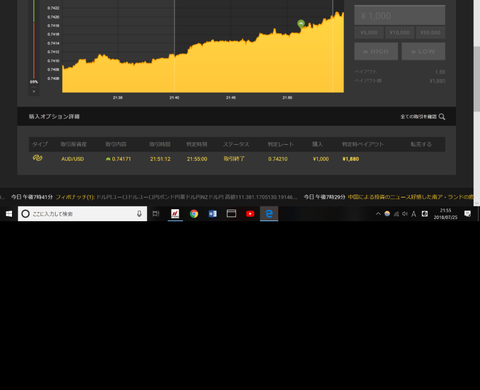Click the 21:51:12 trade time cell
The image size is (480, 390).
pos(160,159)
